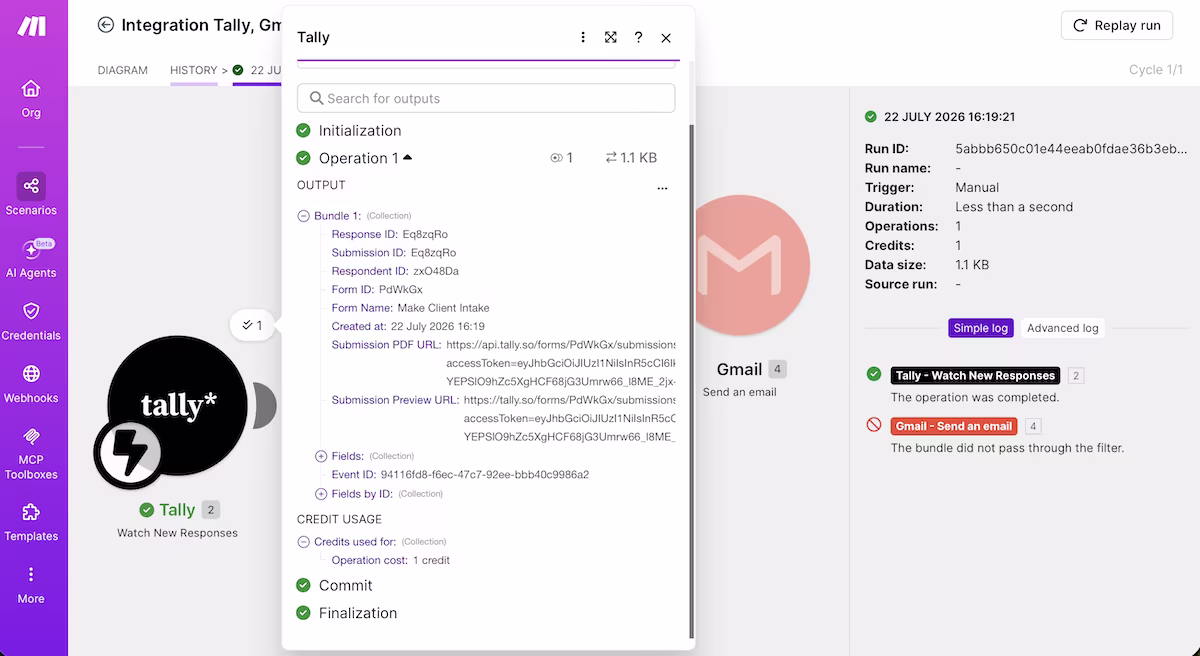Click the Response ID value Eq8zqRo
This screenshot has height=656, width=1200.
(424, 234)
